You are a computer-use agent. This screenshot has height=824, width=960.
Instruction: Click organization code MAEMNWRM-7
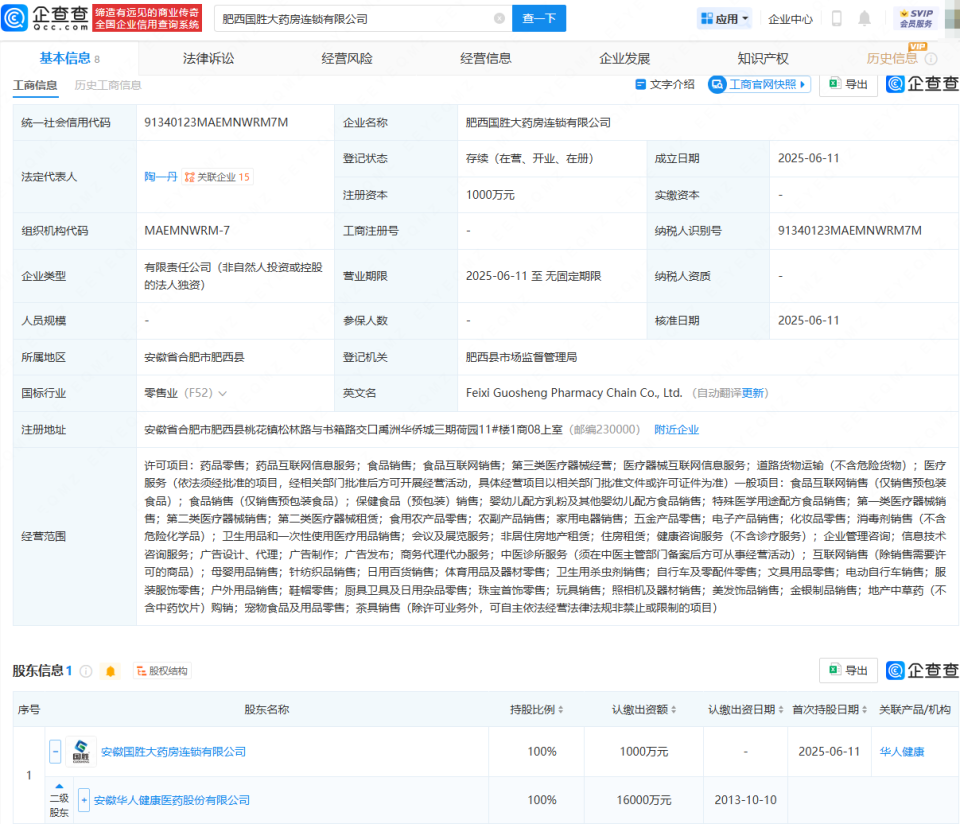[187, 231]
